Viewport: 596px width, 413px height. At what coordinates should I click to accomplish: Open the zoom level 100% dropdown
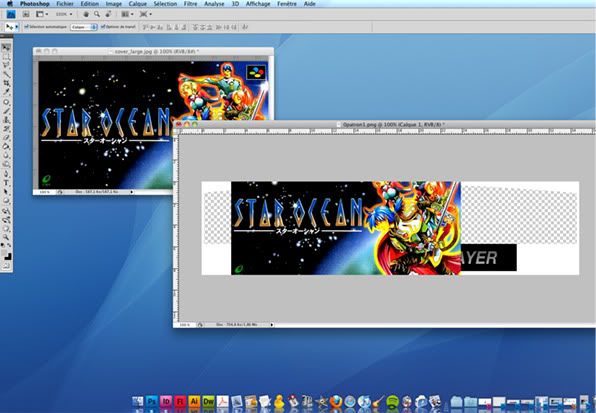[64, 14]
